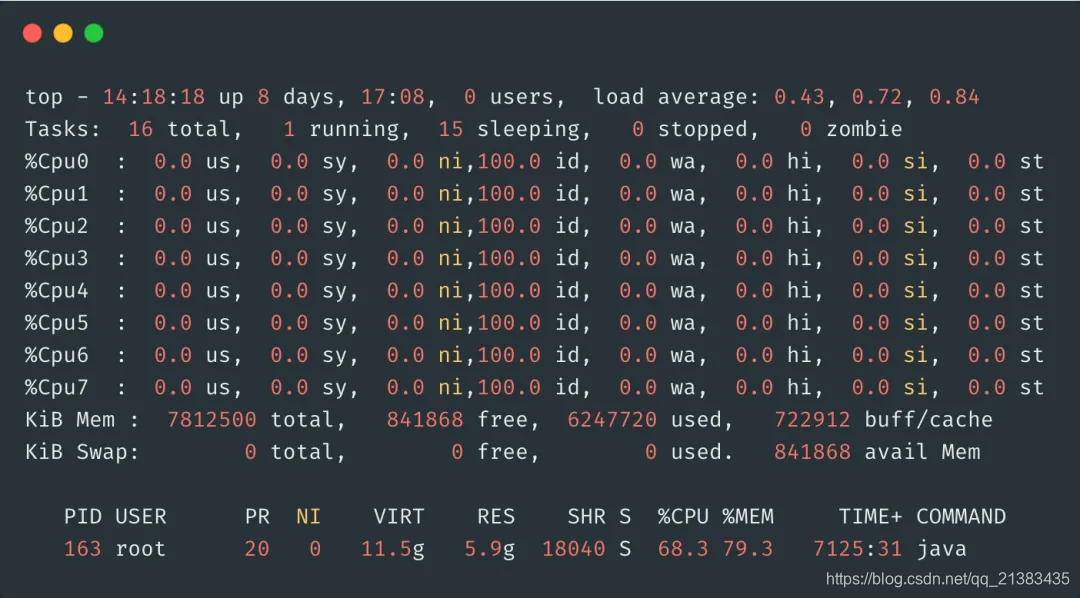Click the load average value 0.72
The height and width of the screenshot is (598, 1080).
tap(877, 96)
